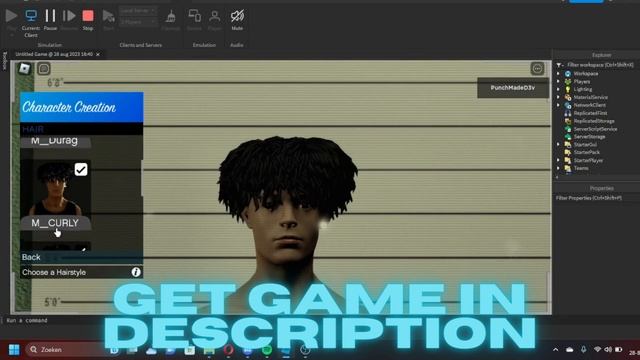
Task: Open the Local Server dropdown
Action: tap(138, 11)
